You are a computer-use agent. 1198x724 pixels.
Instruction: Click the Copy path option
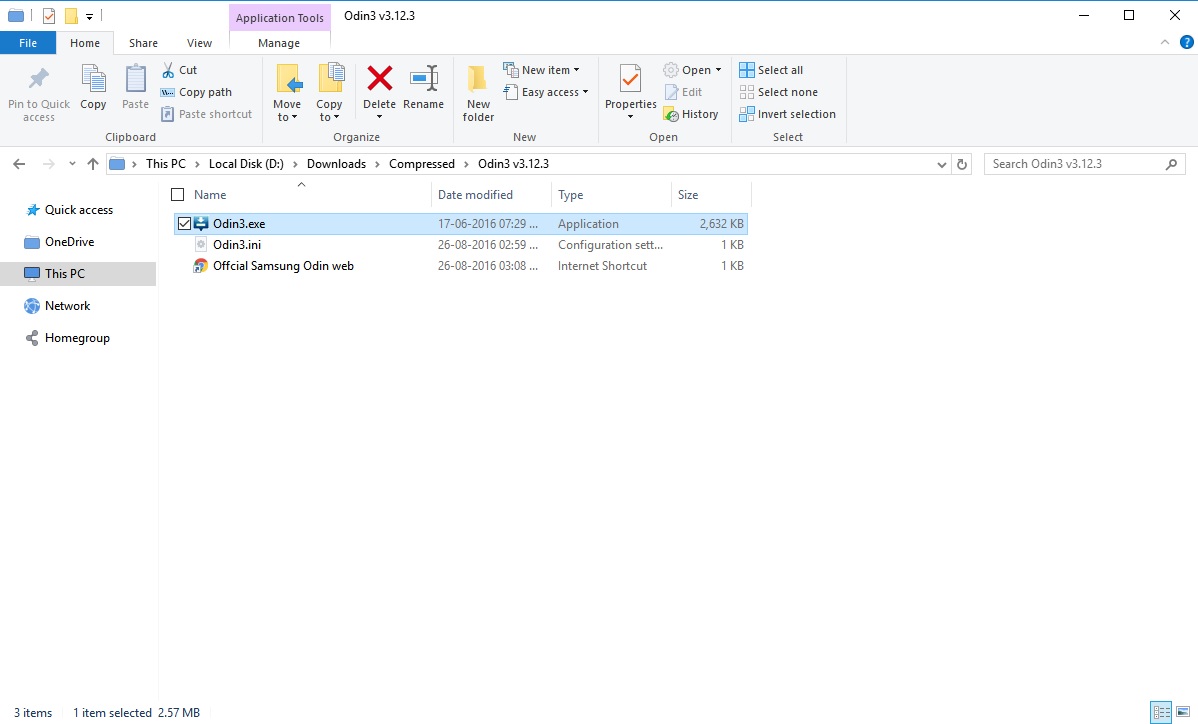[x=196, y=92]
